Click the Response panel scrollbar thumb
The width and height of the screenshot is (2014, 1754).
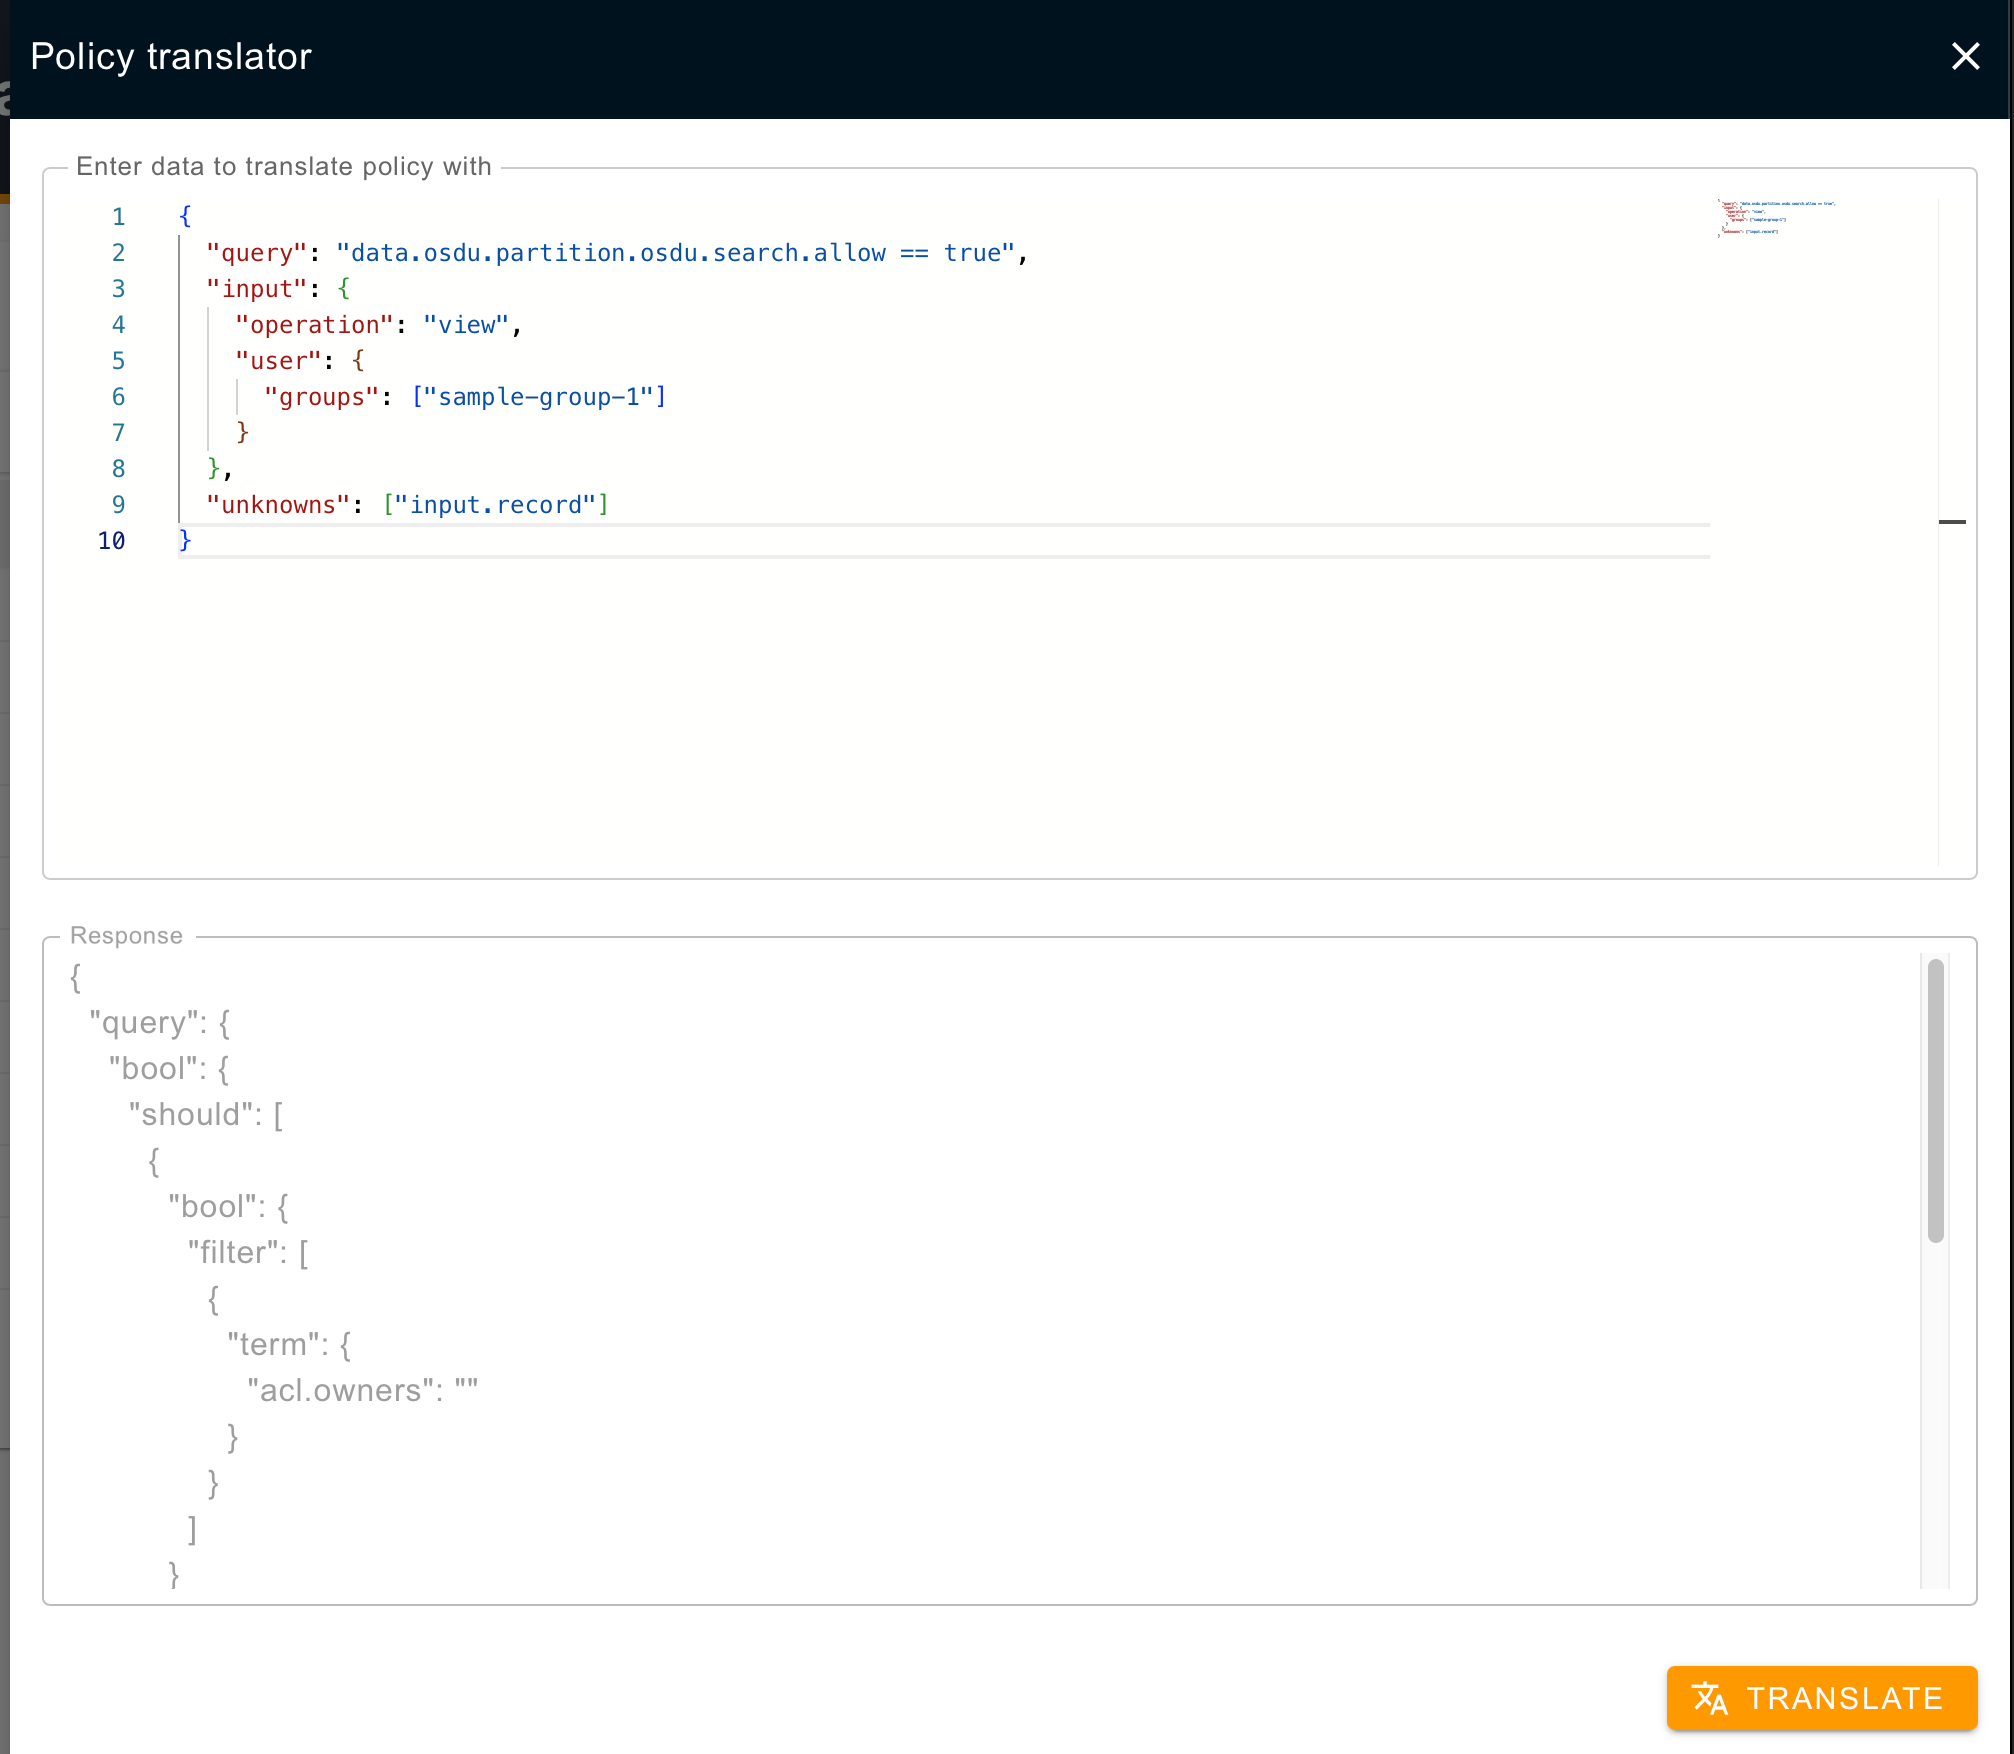[1935, 1100]
